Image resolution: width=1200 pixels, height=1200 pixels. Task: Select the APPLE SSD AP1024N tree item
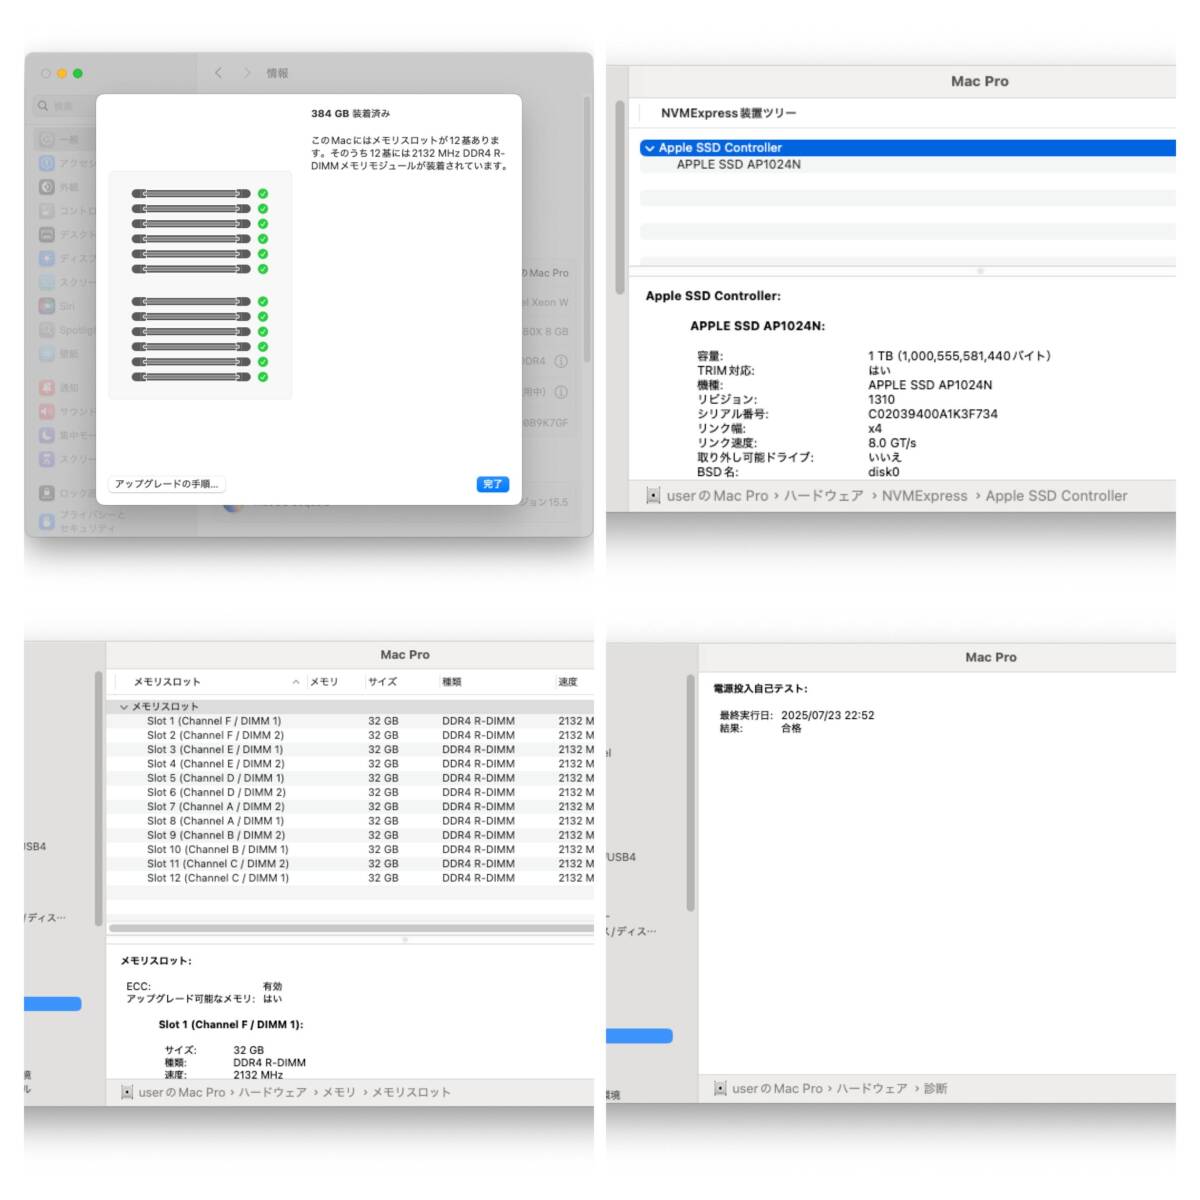pyautogui.click(x=738, y=164)
